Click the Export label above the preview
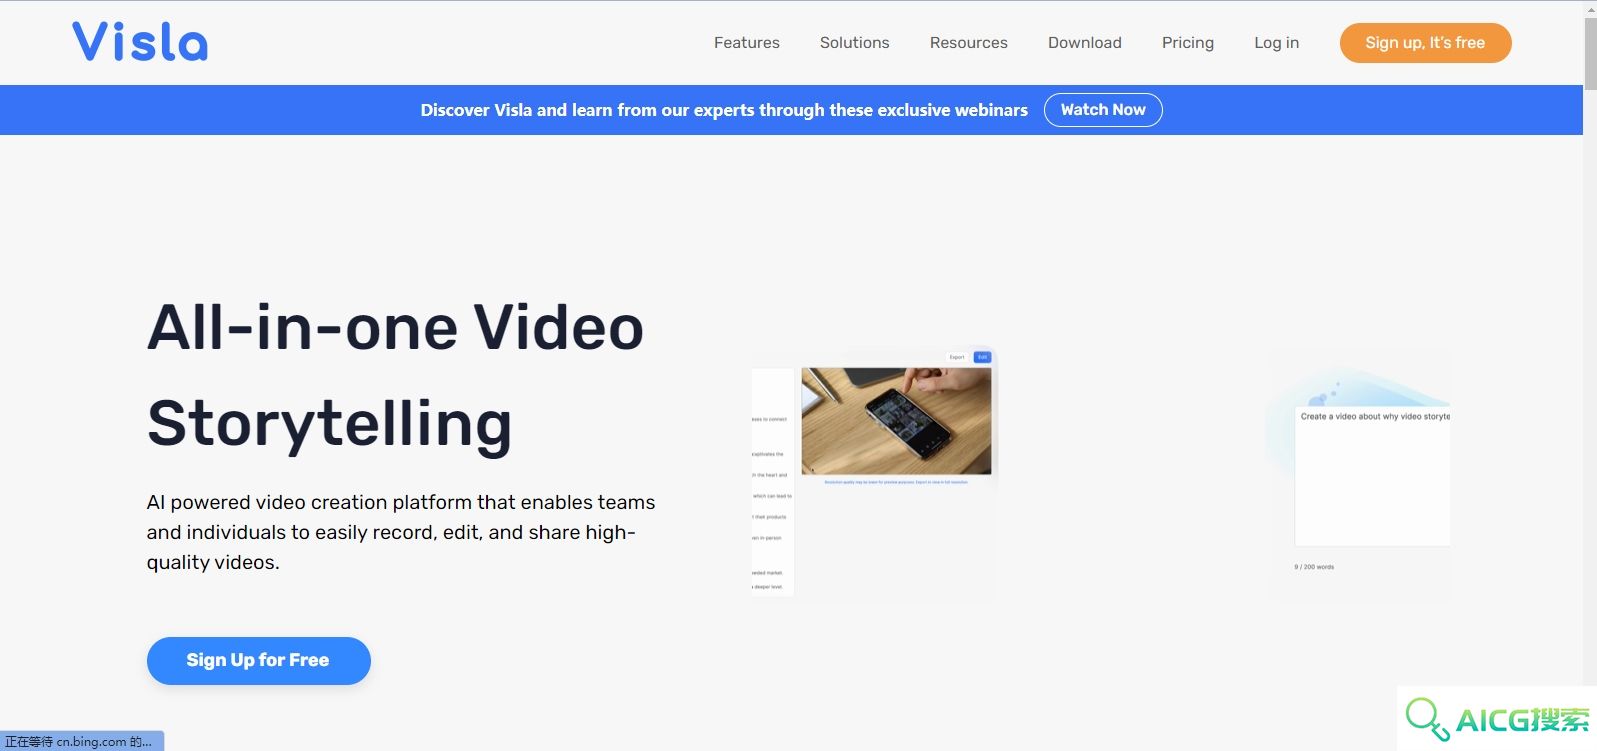 click(x=957, y=357)
